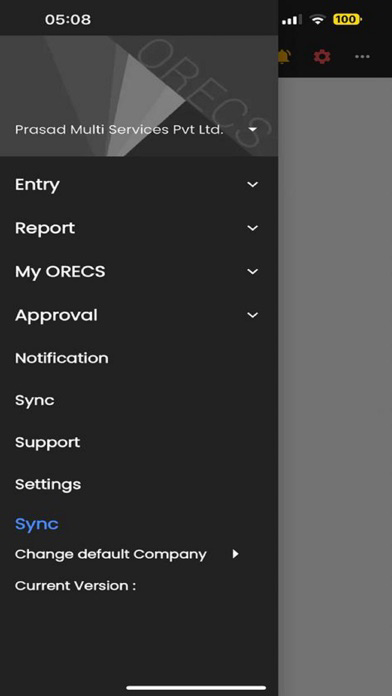Tap the blue Sync link

[x=37, y=524]
